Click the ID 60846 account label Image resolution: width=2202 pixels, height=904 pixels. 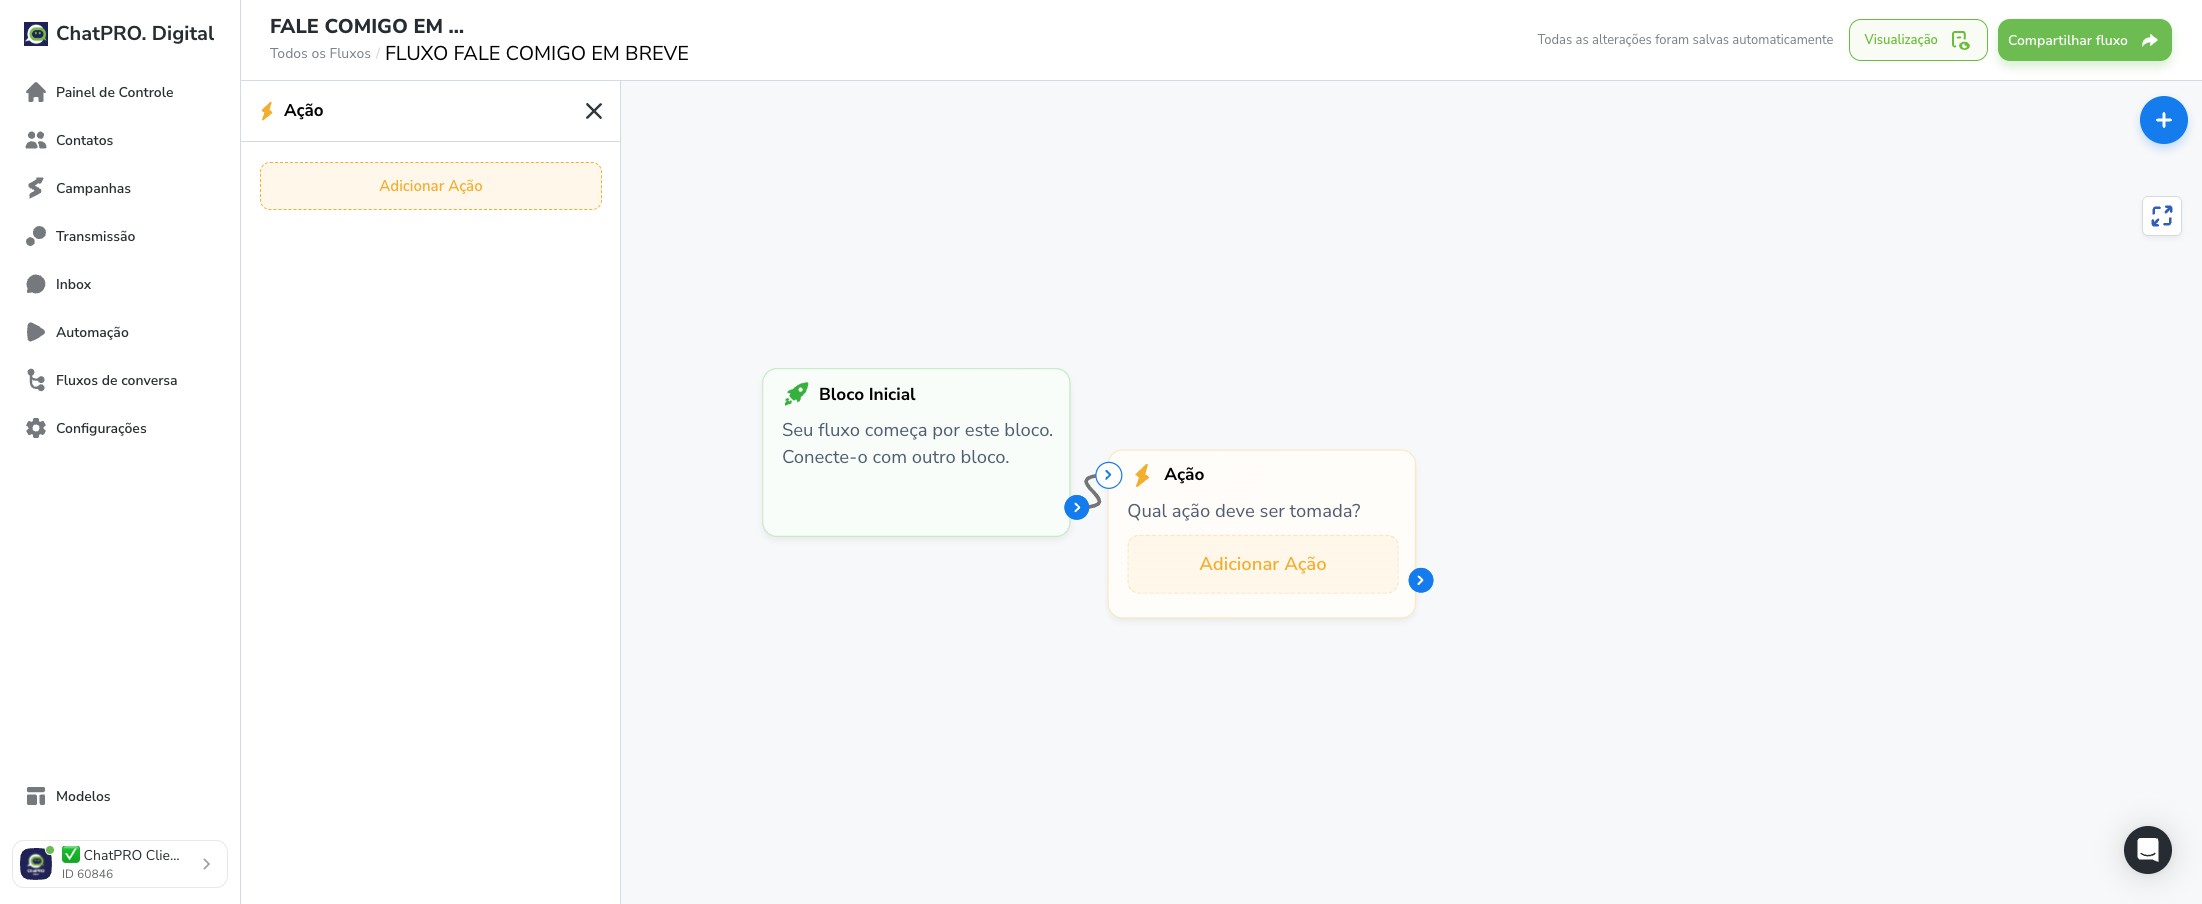pyautogui.click(x=87, y=874)
